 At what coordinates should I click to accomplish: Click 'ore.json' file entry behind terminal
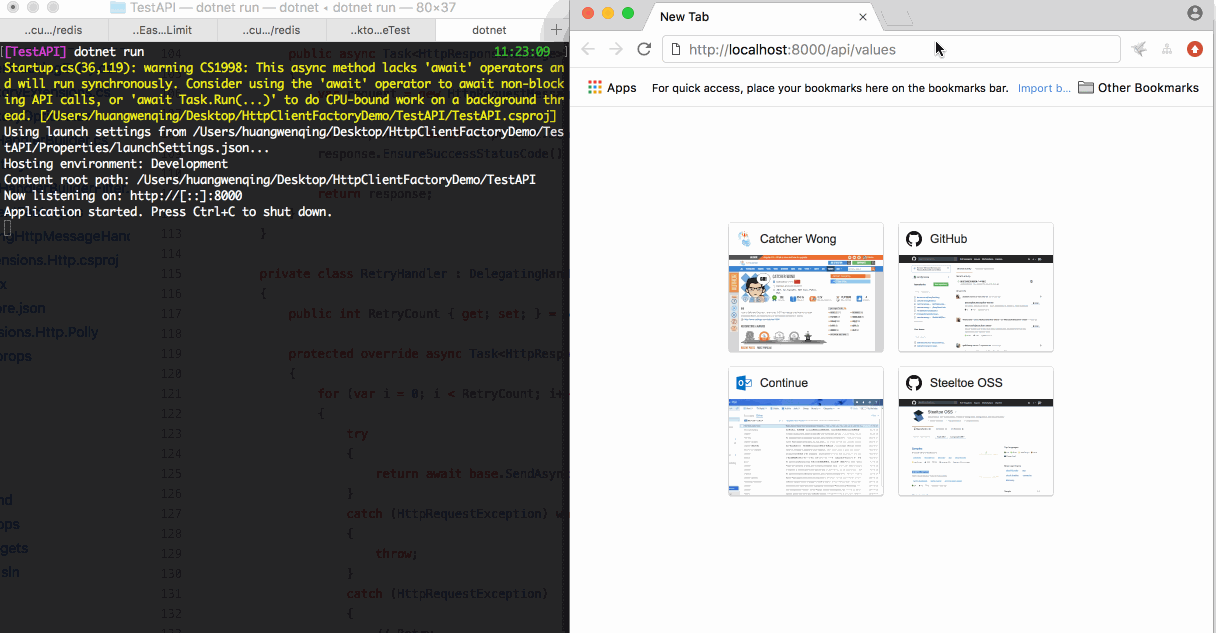coord(23,308)
